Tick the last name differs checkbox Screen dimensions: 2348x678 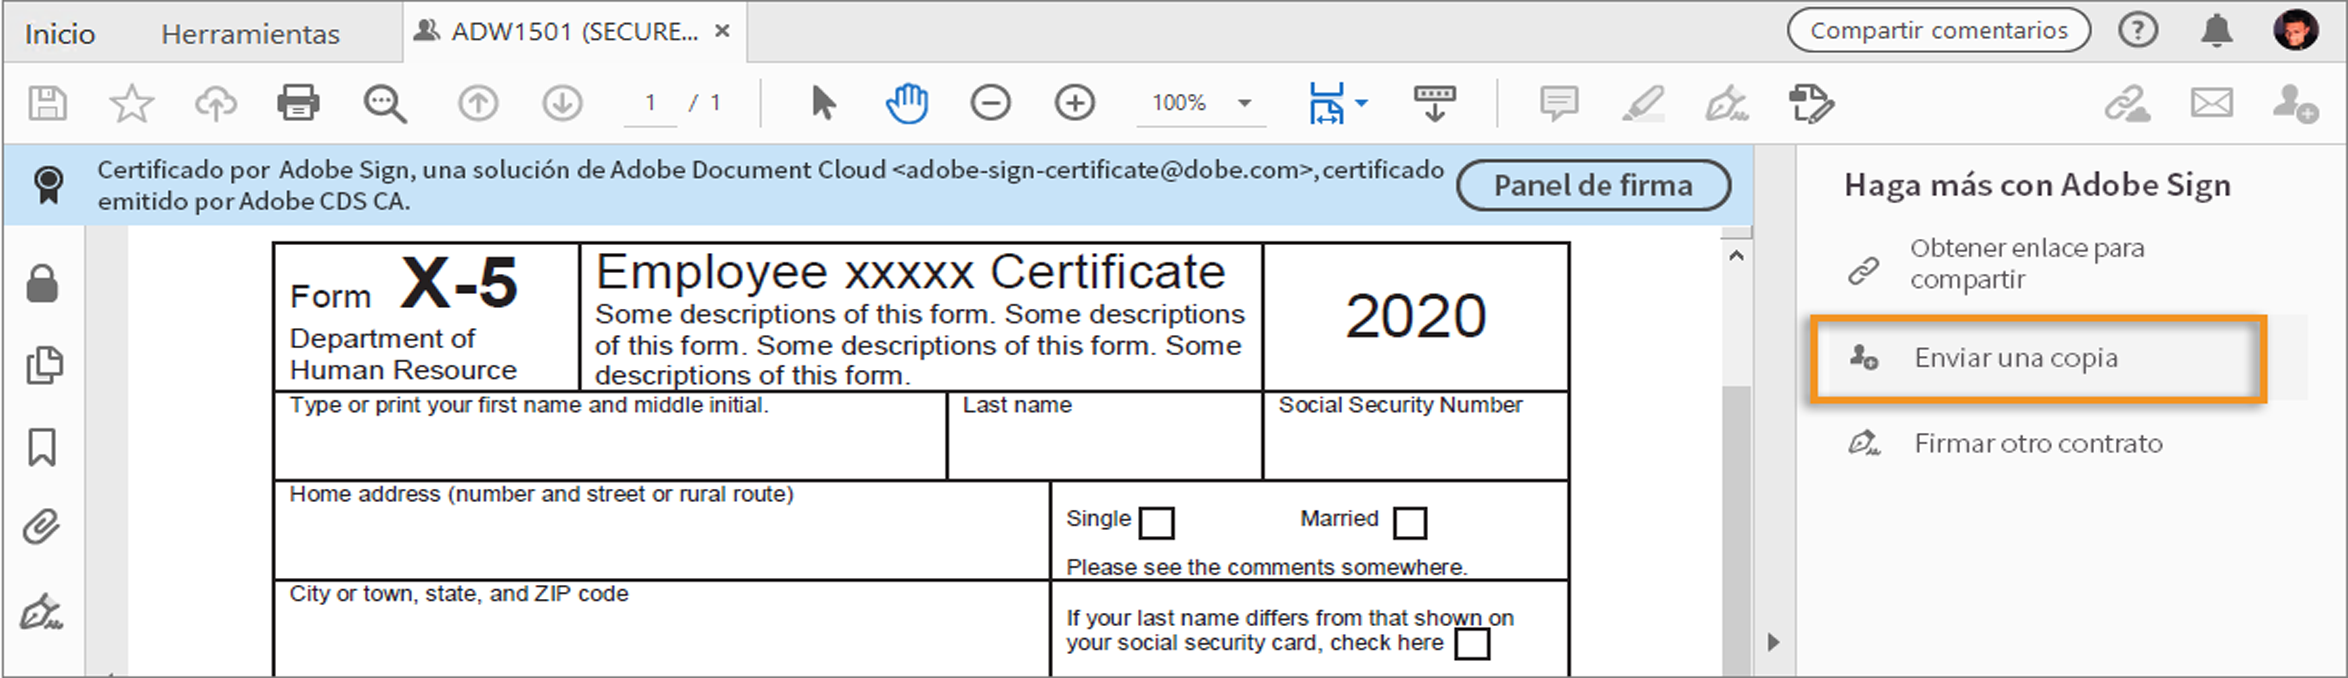point(1471,644)
